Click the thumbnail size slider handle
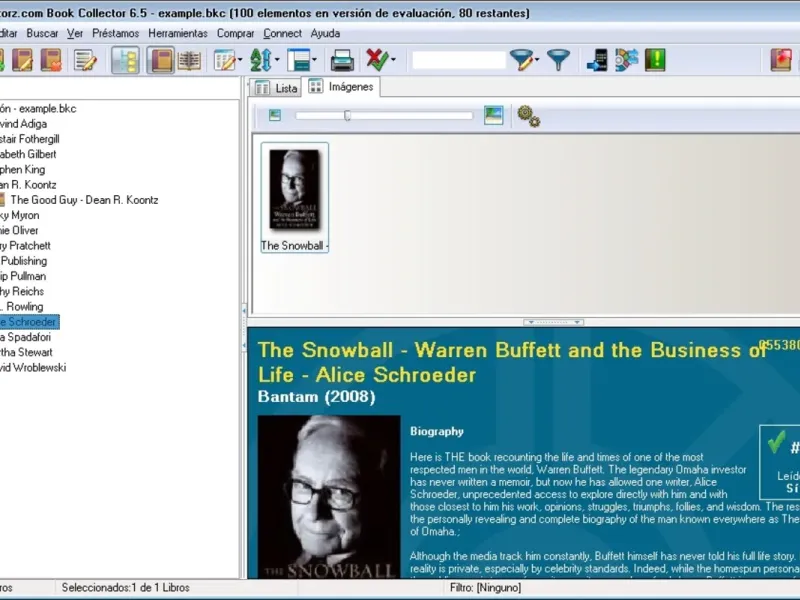Viewport: 800px width, 600px height. tap(347, 116)
